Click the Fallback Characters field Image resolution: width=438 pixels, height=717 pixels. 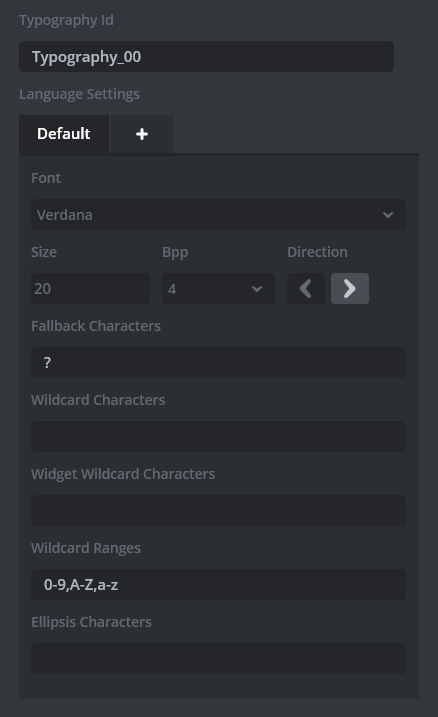[219, 363]
